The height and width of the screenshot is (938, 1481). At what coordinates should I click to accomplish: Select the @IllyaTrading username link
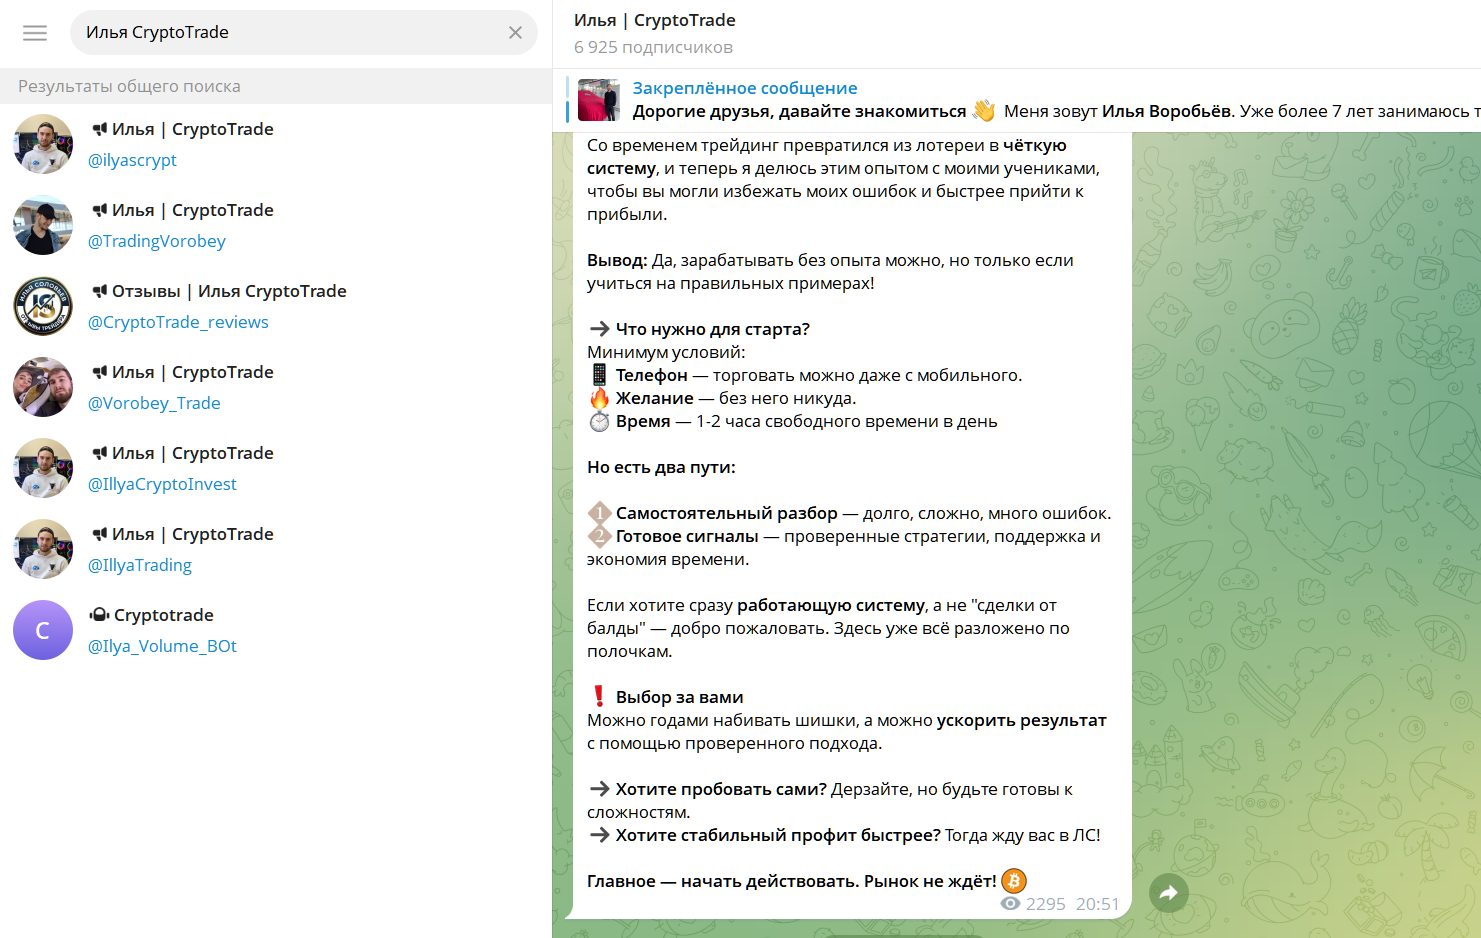140,565
